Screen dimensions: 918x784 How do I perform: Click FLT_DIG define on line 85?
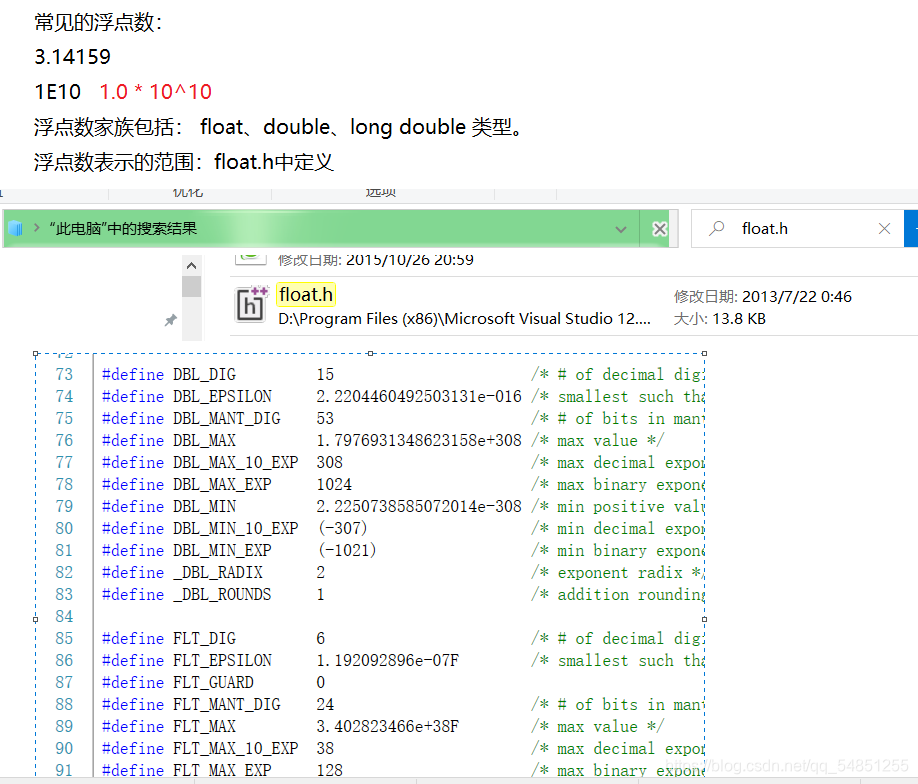click(169, 638)
